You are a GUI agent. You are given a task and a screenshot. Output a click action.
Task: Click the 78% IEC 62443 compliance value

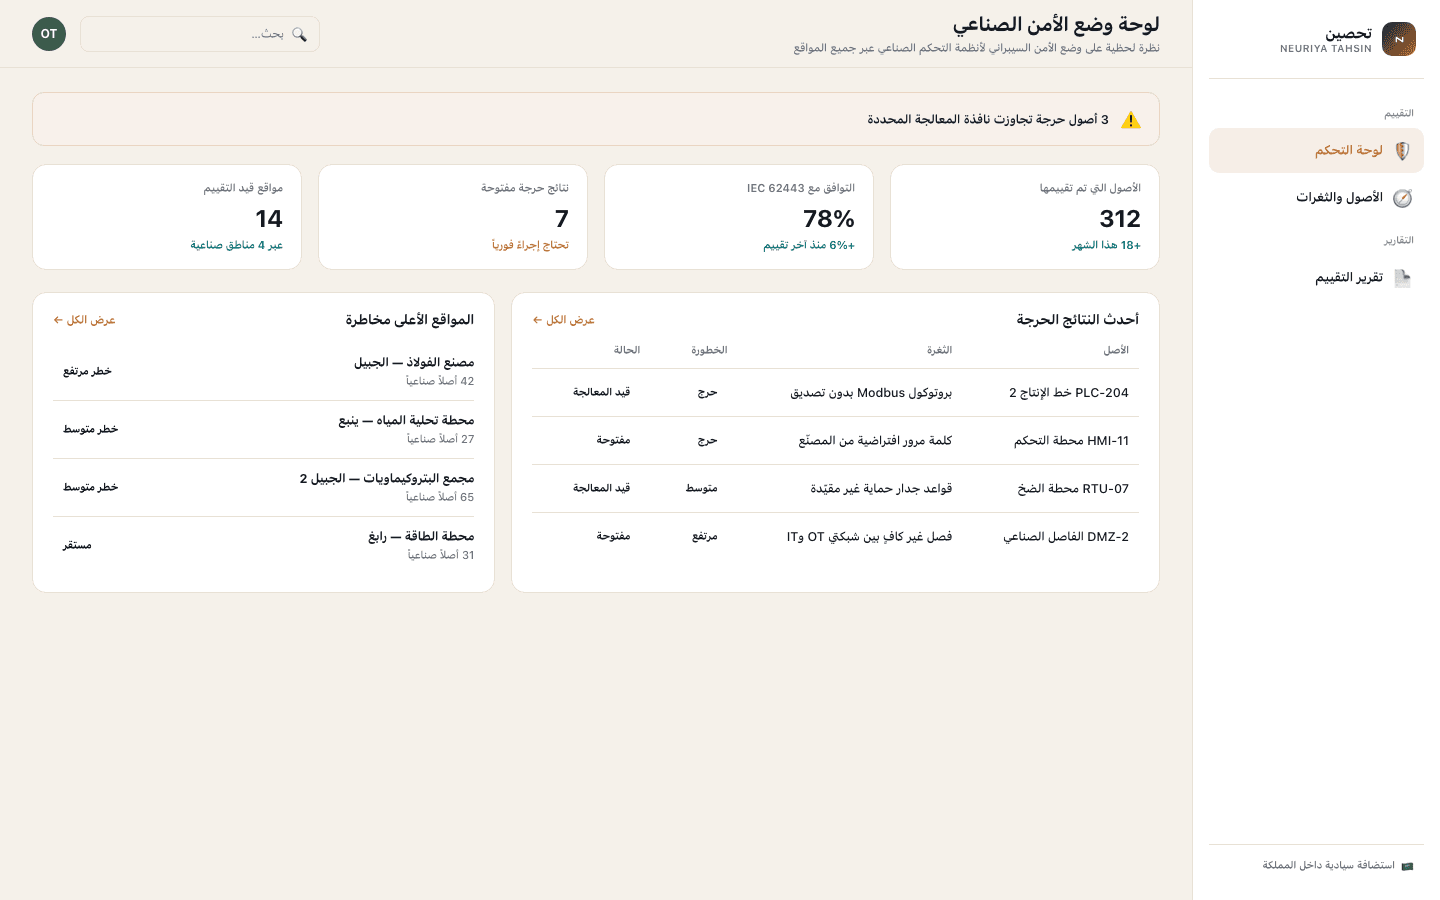pyautogui.click(x=829, y=219)
